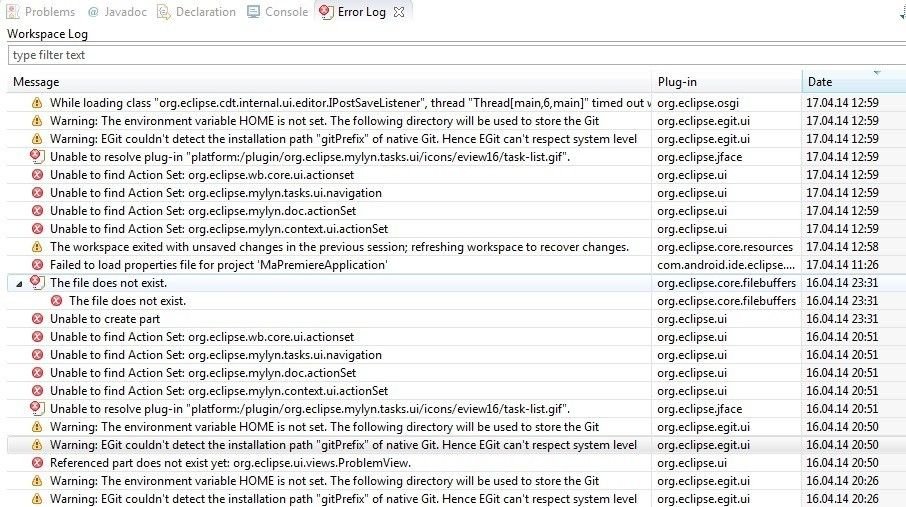Sort by the Date column header
Image resolution: width=906 pixels, height=507 pixels.
854,82
